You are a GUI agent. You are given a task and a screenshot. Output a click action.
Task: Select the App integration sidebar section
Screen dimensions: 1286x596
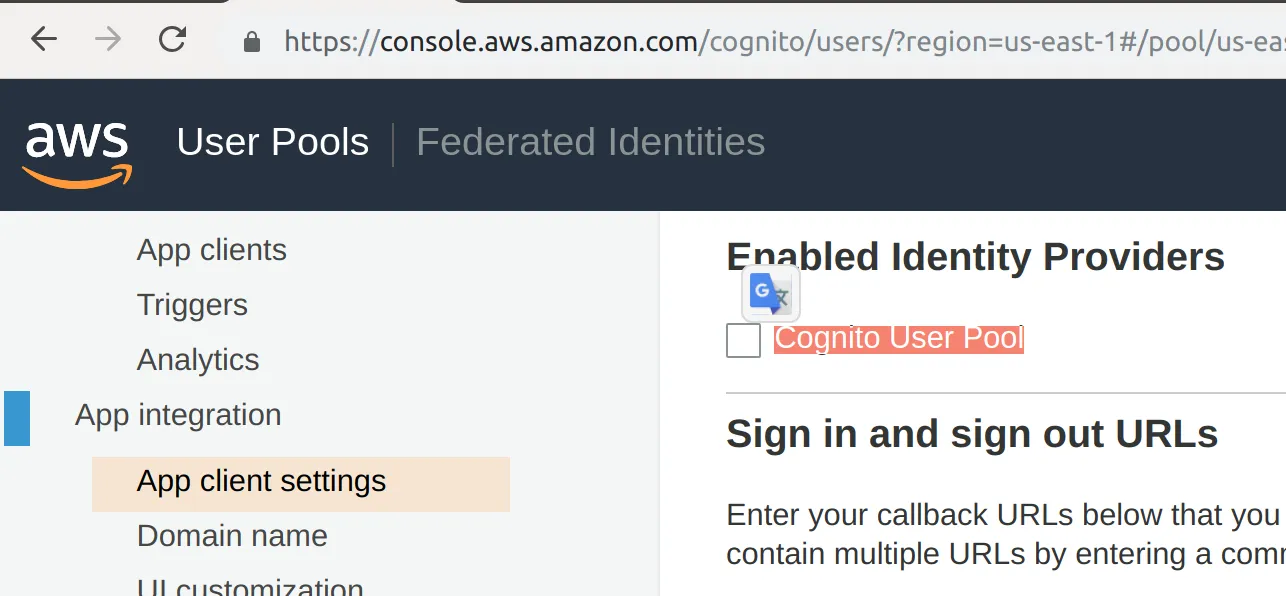point(178,415)
